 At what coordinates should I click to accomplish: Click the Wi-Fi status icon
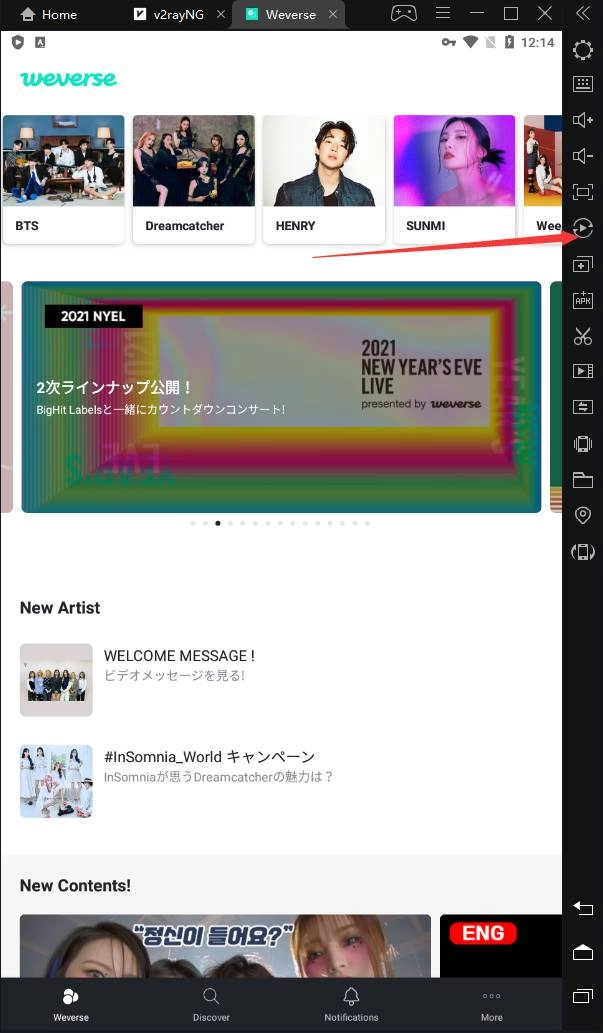[470, 42]
